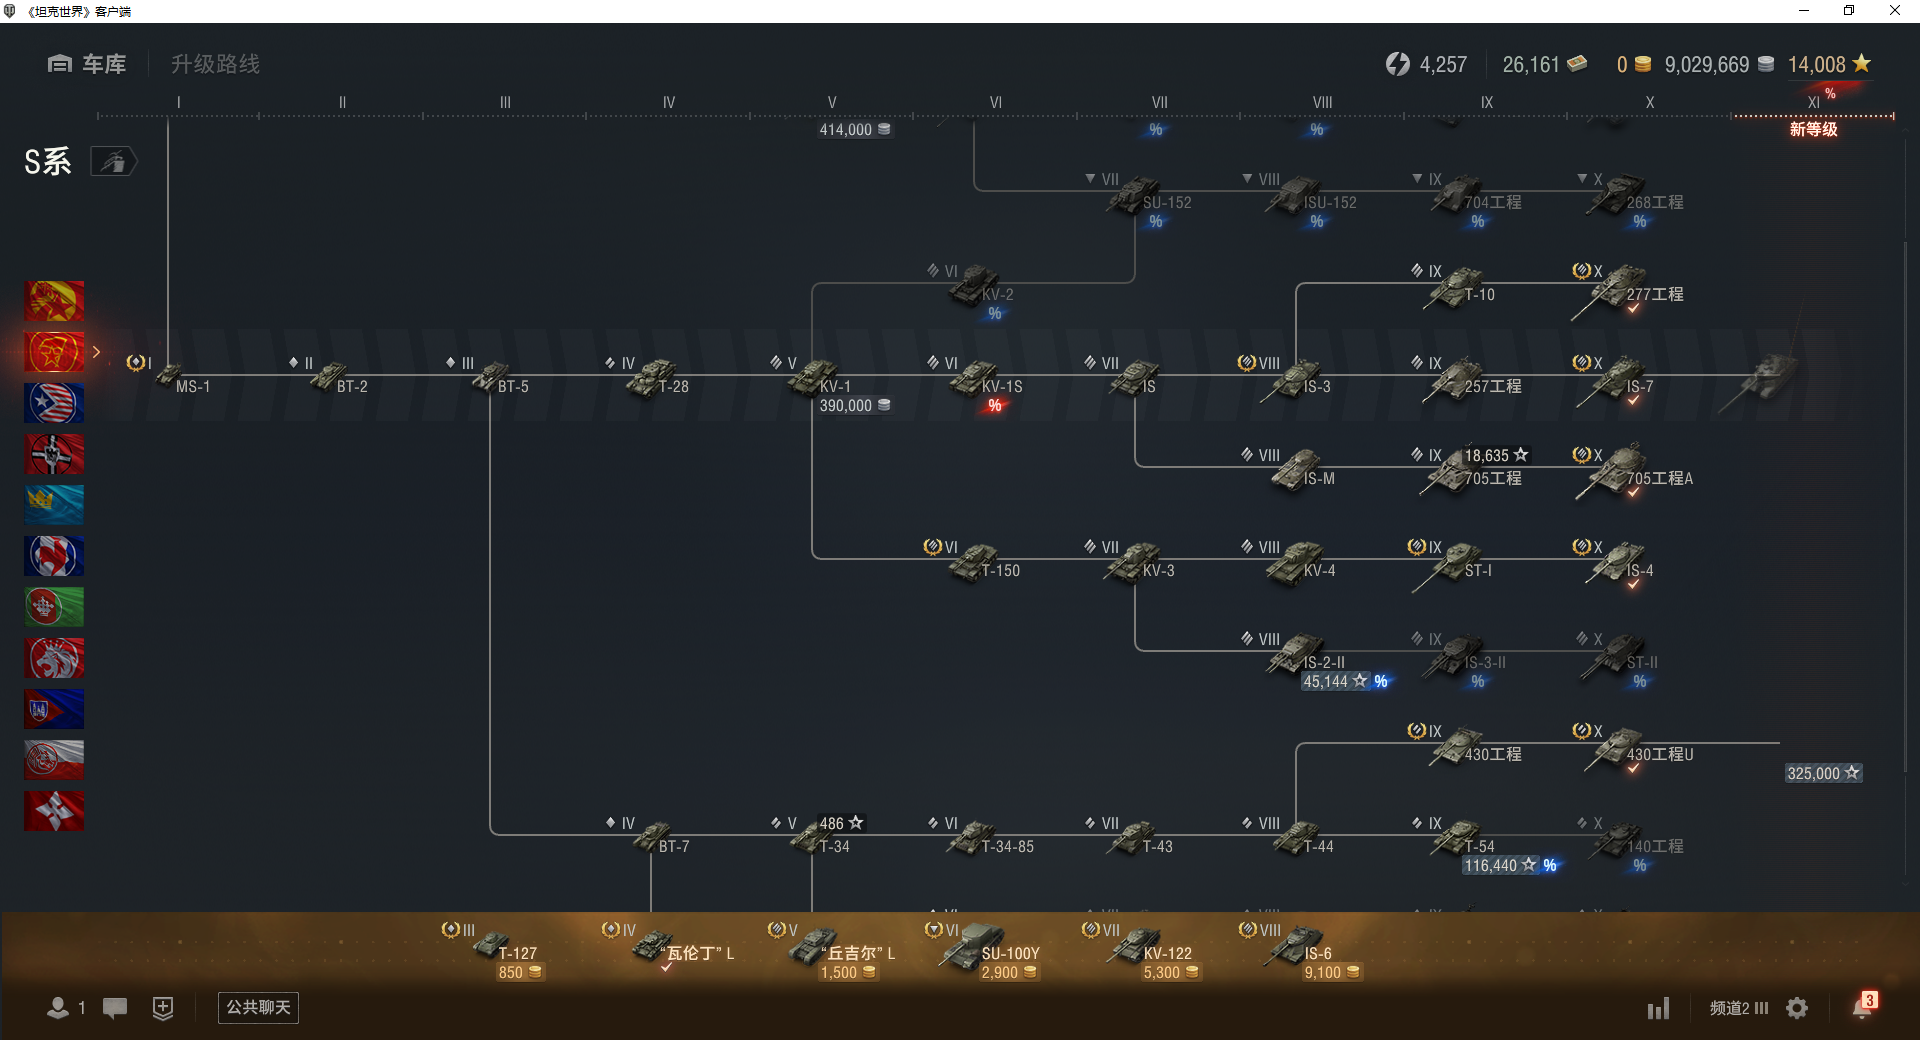Toggle the tree view button beside S系

(x=113, y=161)
